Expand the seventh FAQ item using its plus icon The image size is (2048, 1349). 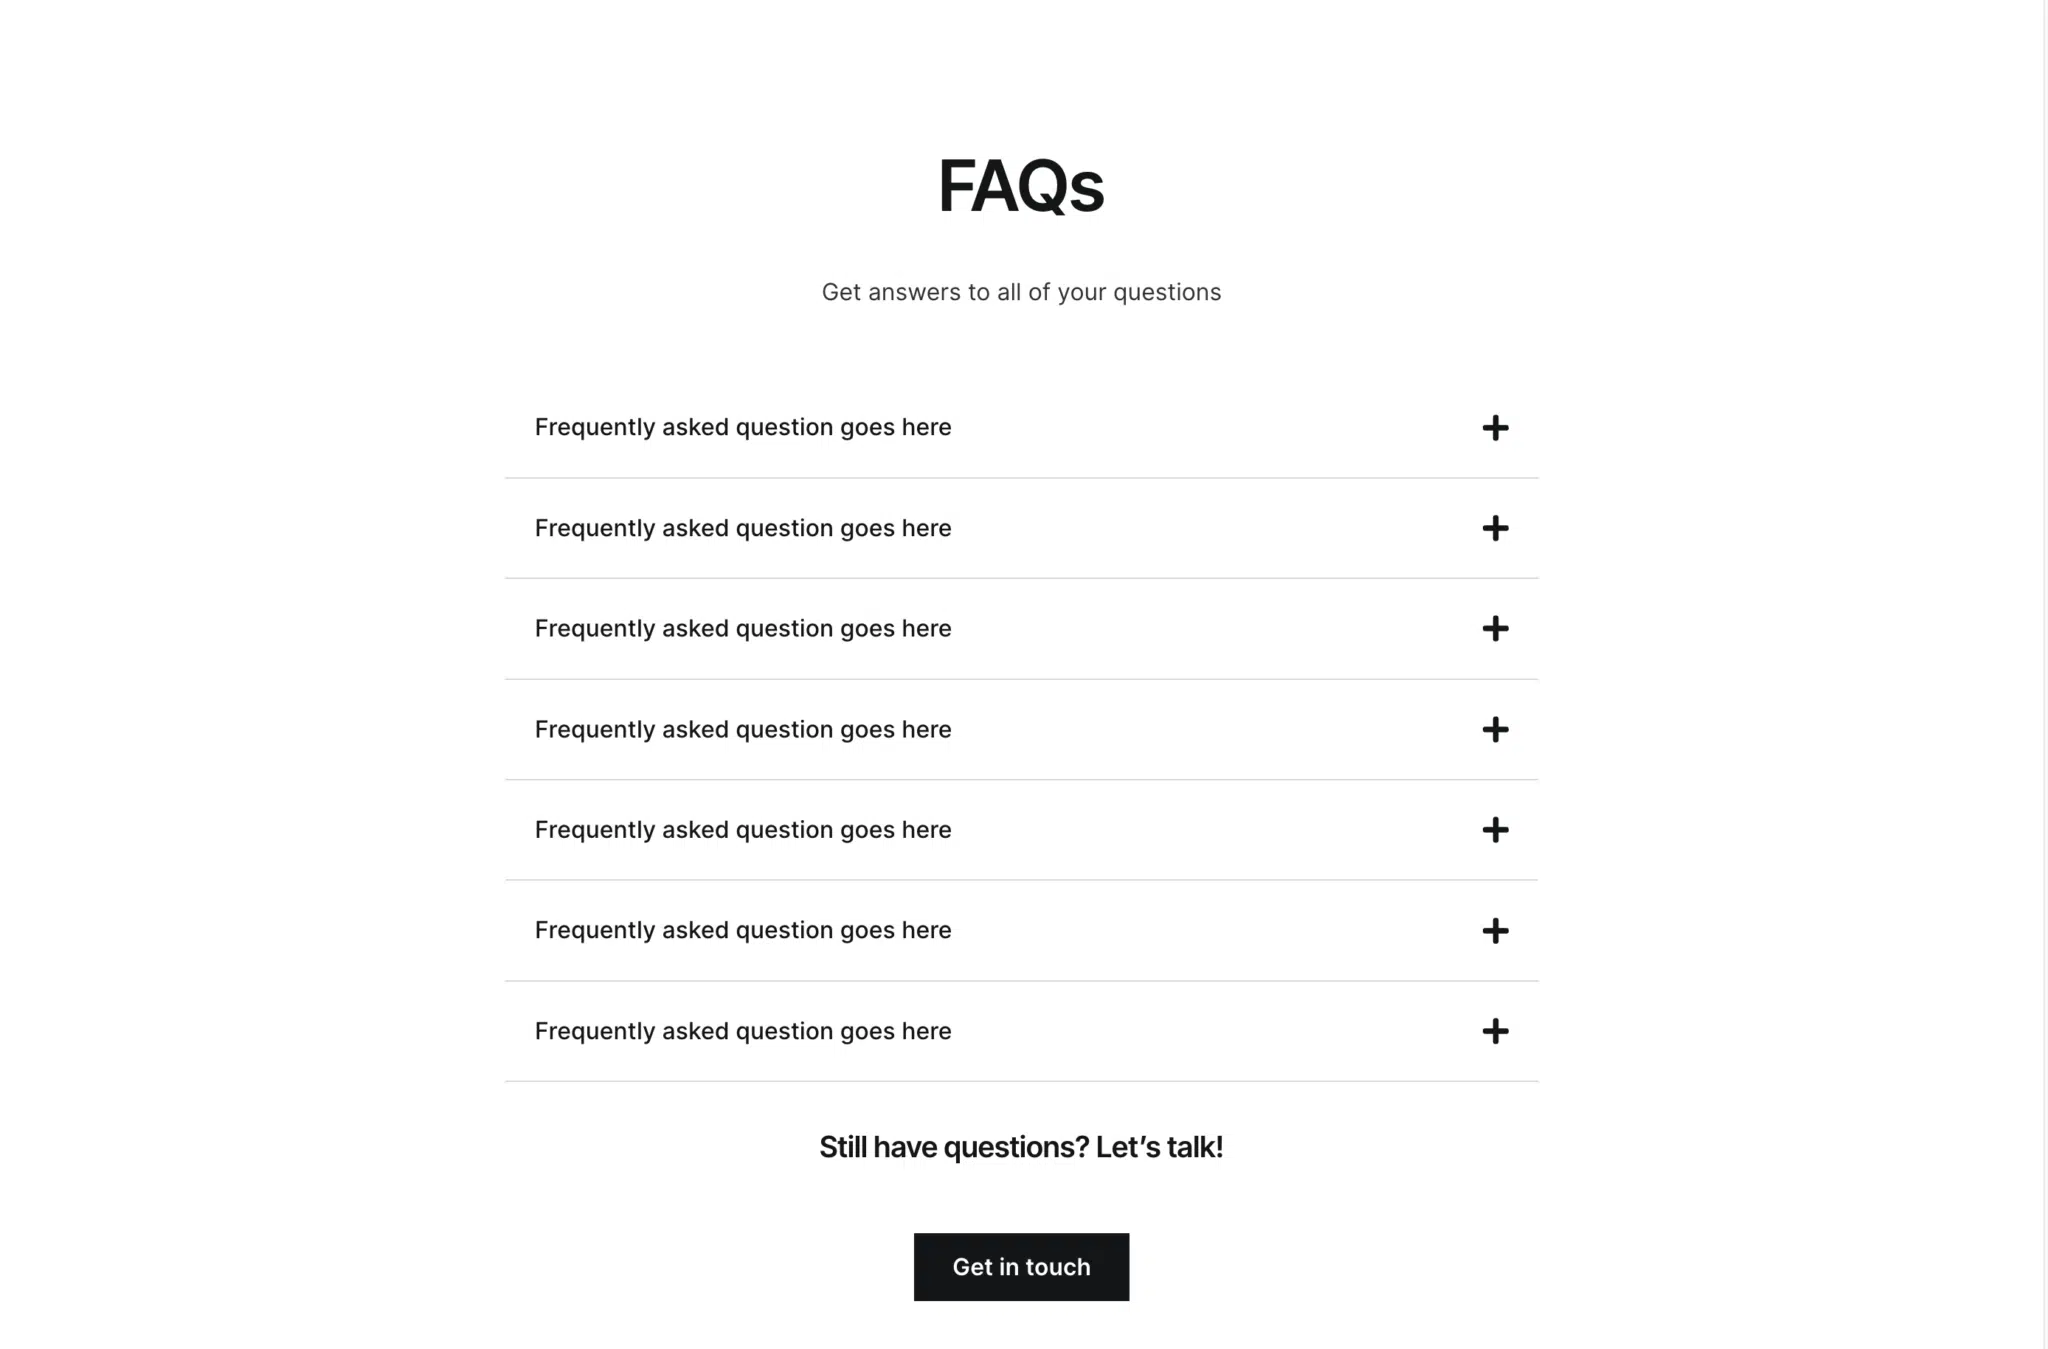point(1496,1031)
